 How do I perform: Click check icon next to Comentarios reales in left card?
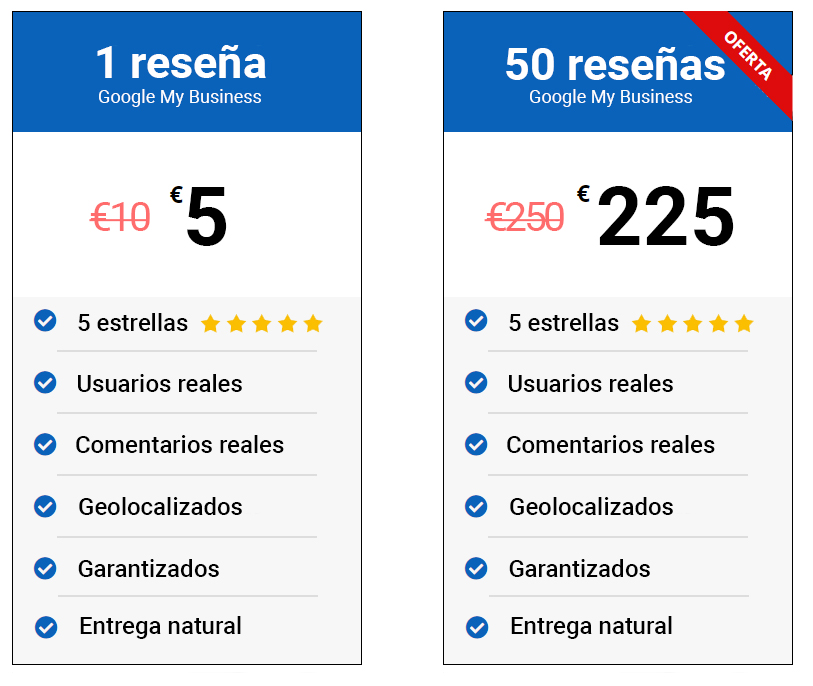tap(45, 444)
